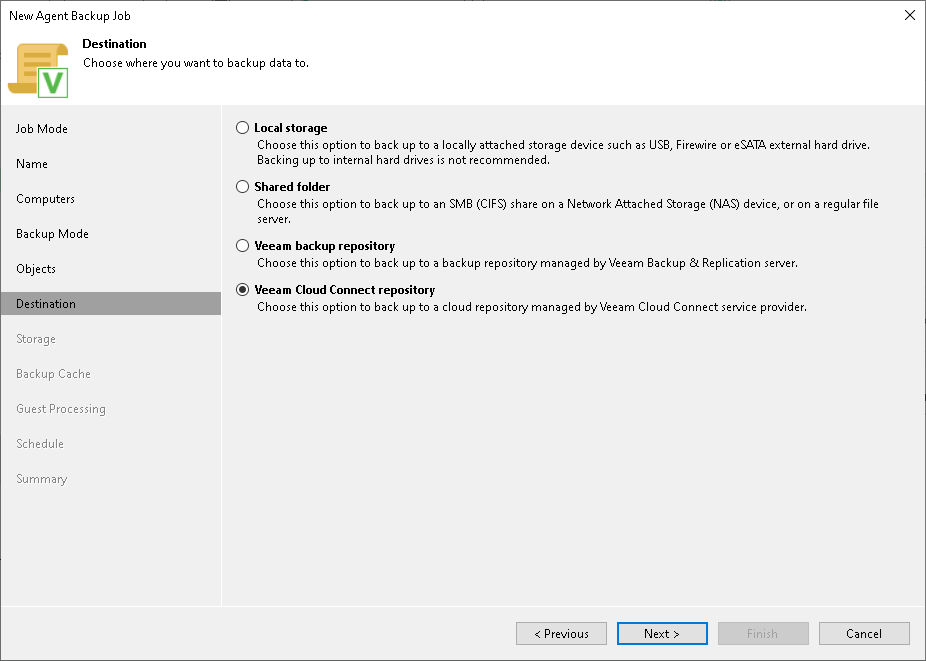The height and width of the screenshot is (661, 926).
Task: Open the Summary step
Action: point(41,478)
